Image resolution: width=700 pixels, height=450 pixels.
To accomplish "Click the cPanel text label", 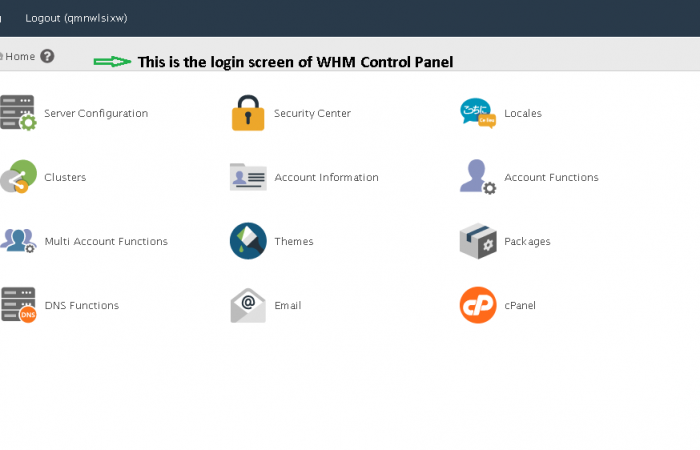I will [x=520, y=305].
